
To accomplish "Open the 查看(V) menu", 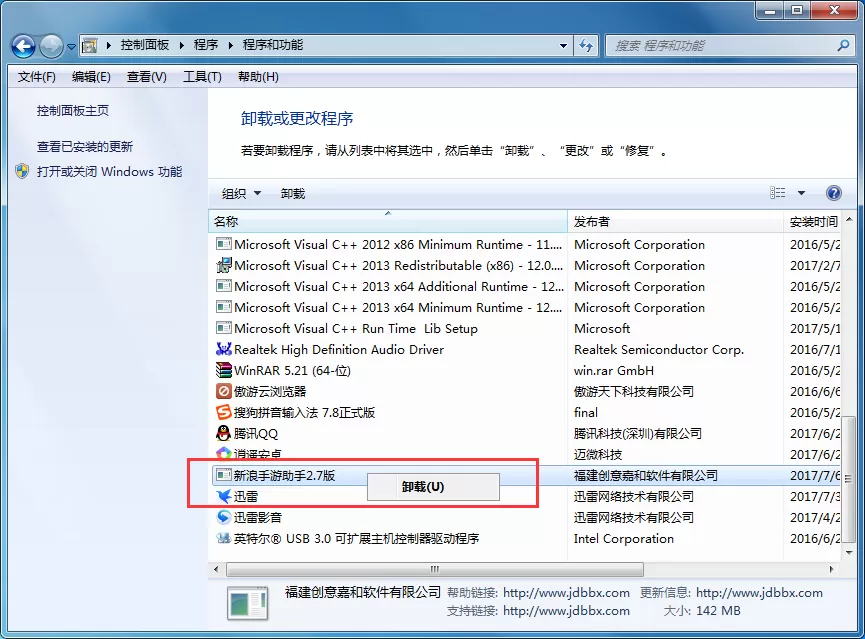I will (x=147, y=77).
